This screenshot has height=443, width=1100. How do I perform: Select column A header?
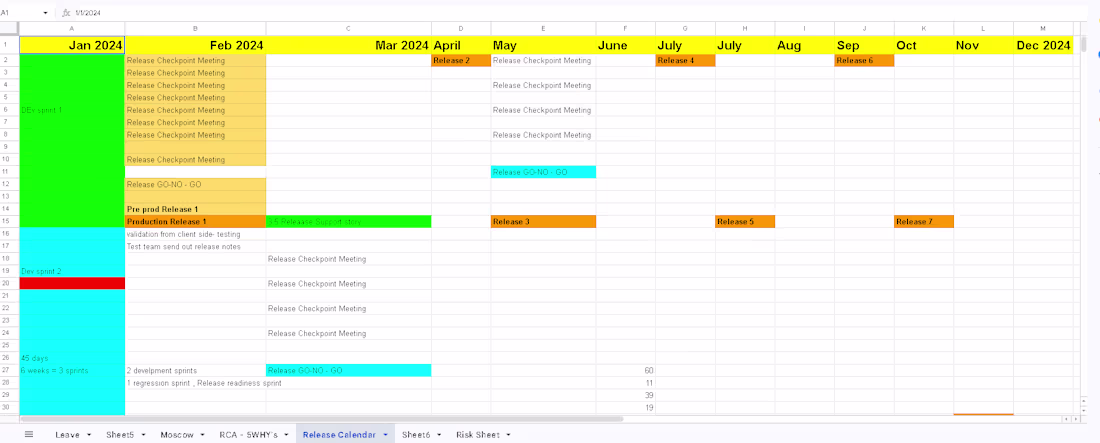tap(72, 28)
